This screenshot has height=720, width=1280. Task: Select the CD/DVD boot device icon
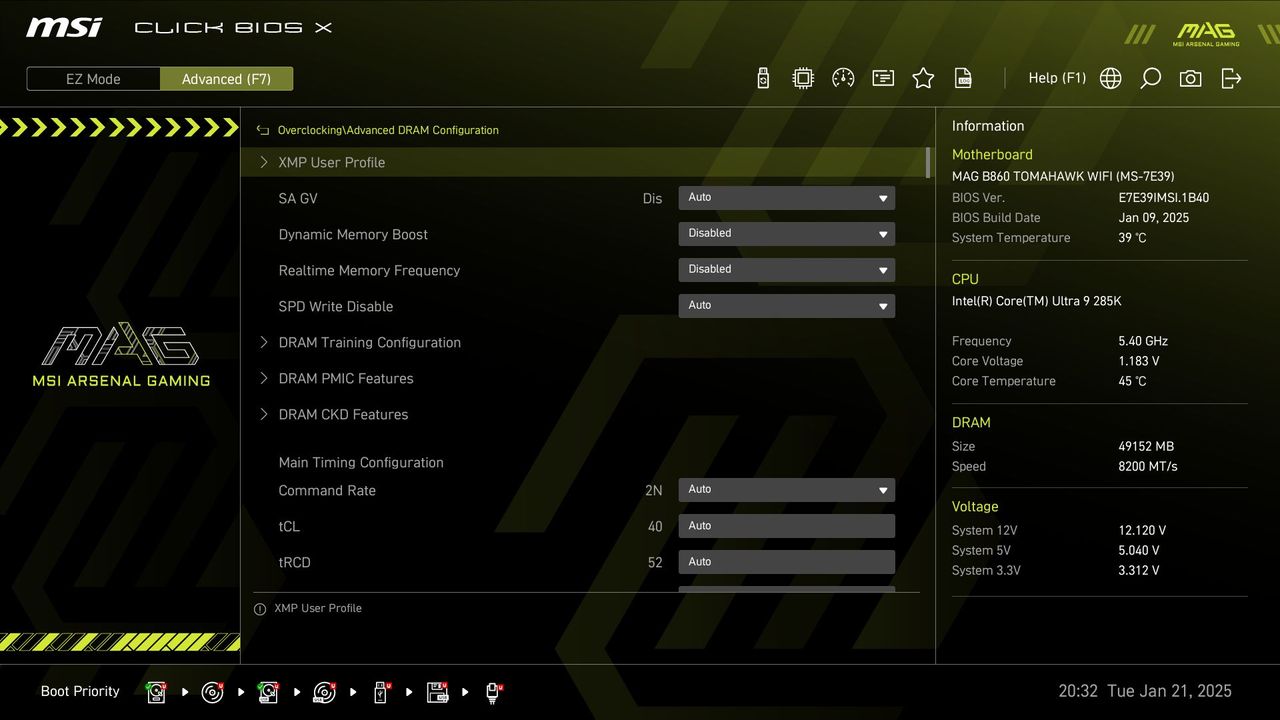click(x=212, y=691)
